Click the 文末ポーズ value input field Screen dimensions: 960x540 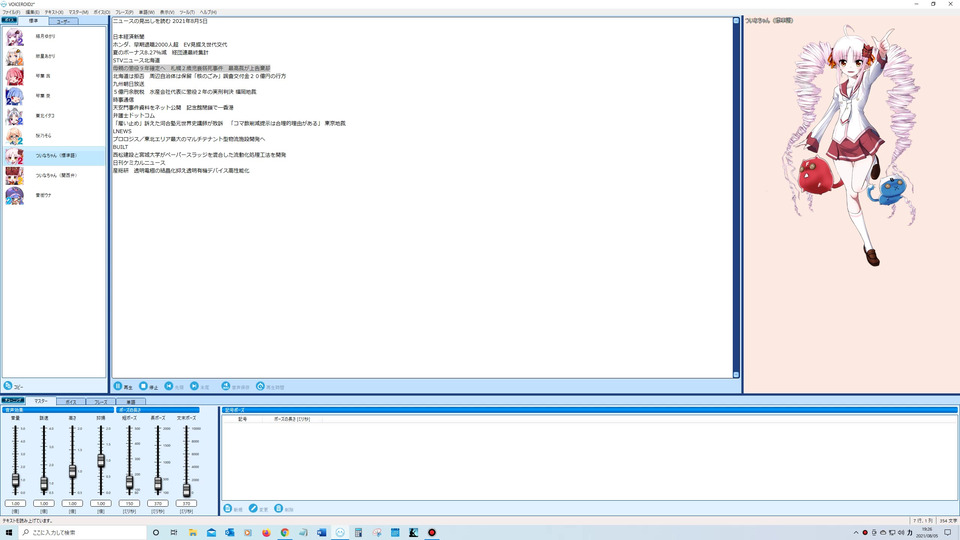click(186, 503)
